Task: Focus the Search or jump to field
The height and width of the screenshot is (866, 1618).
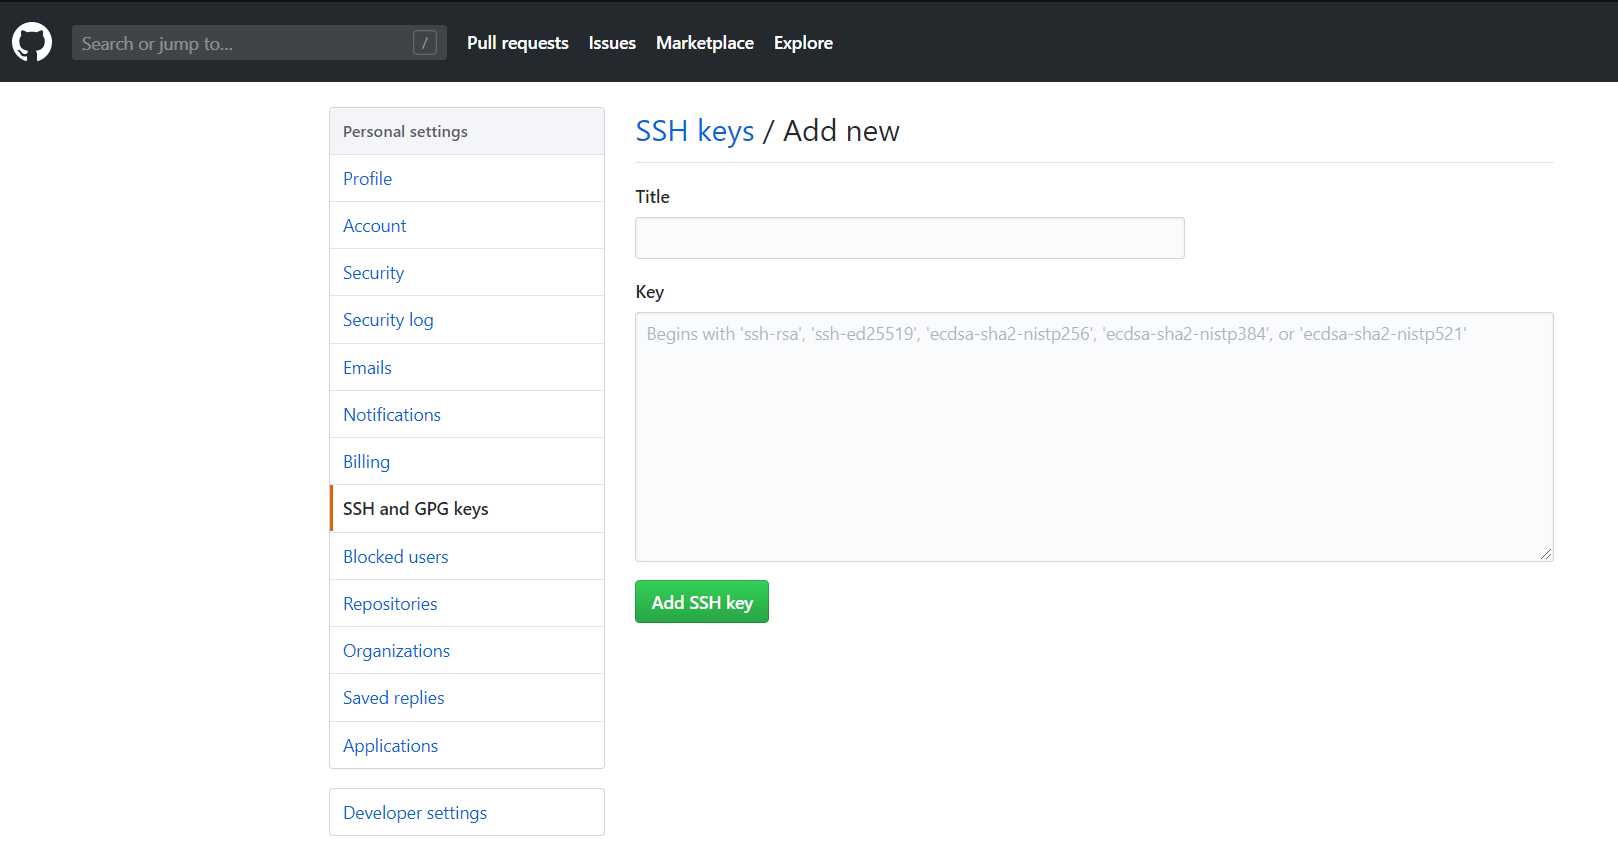Action: point(259,43)
